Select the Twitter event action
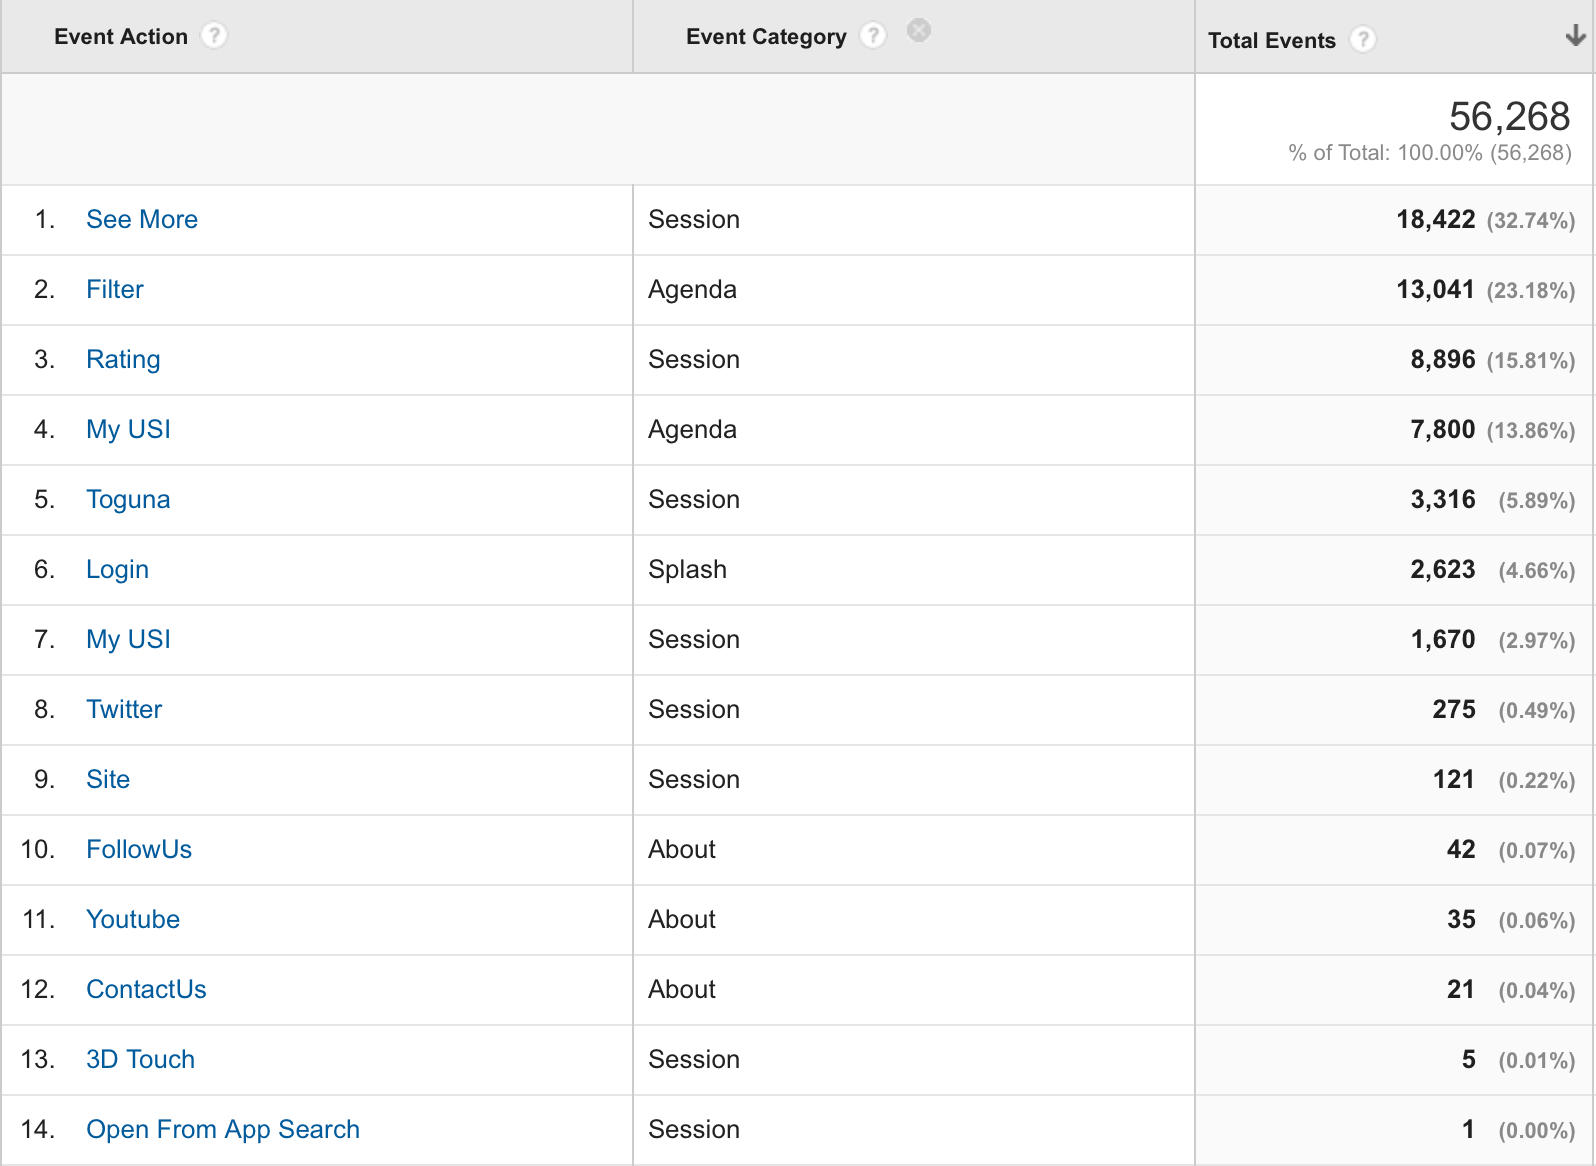 pos(124,709)
